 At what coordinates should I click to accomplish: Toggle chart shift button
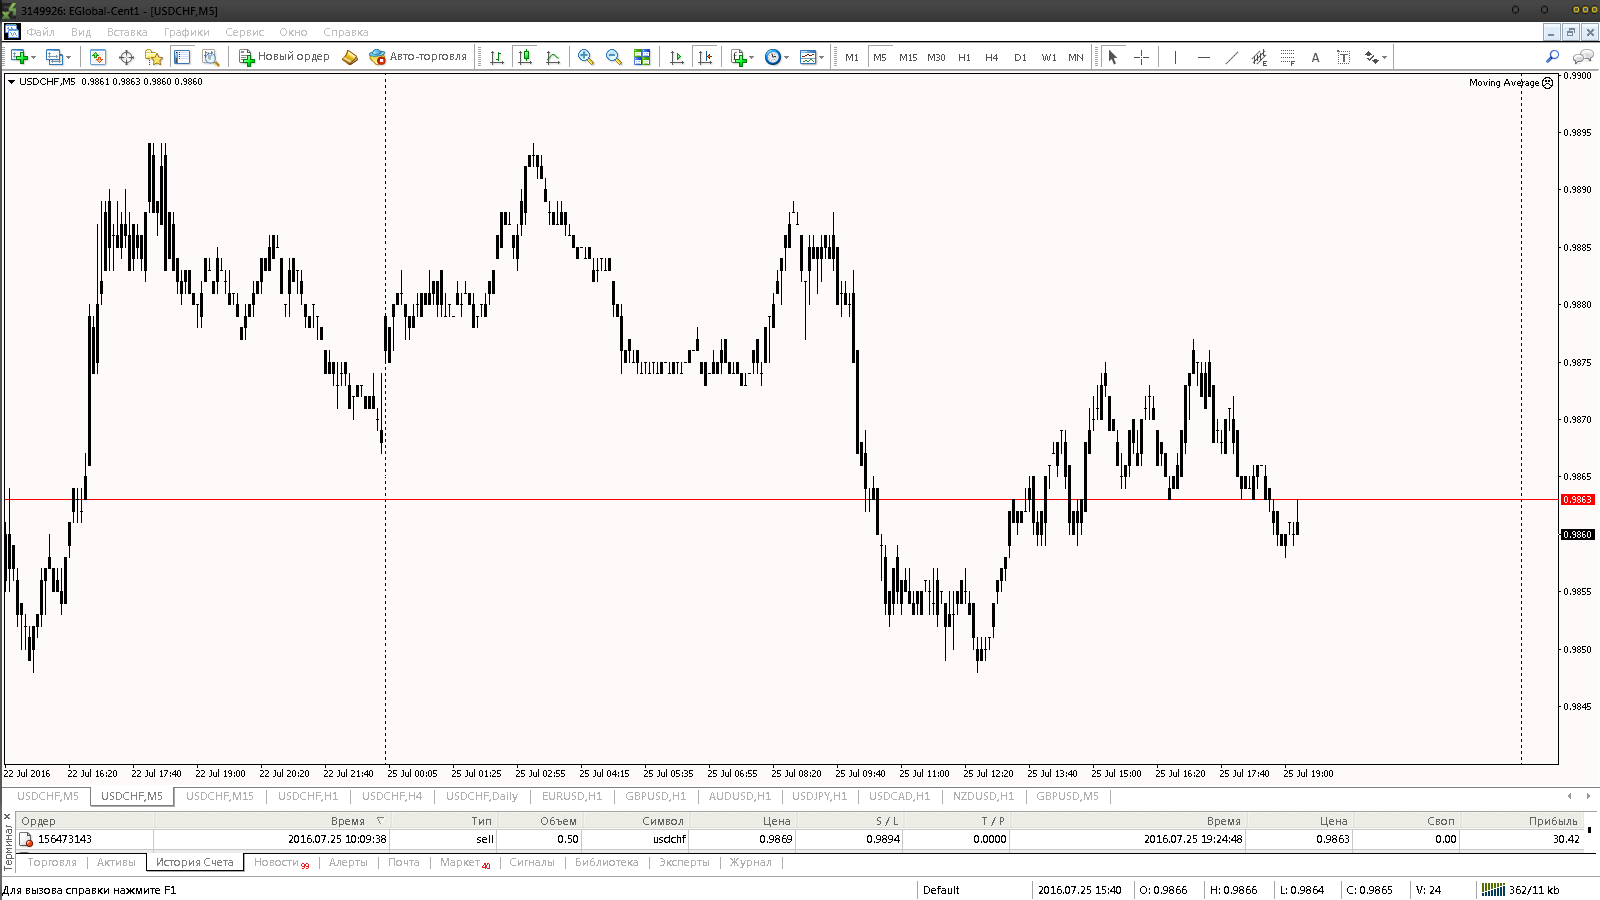tap(705, 57)
